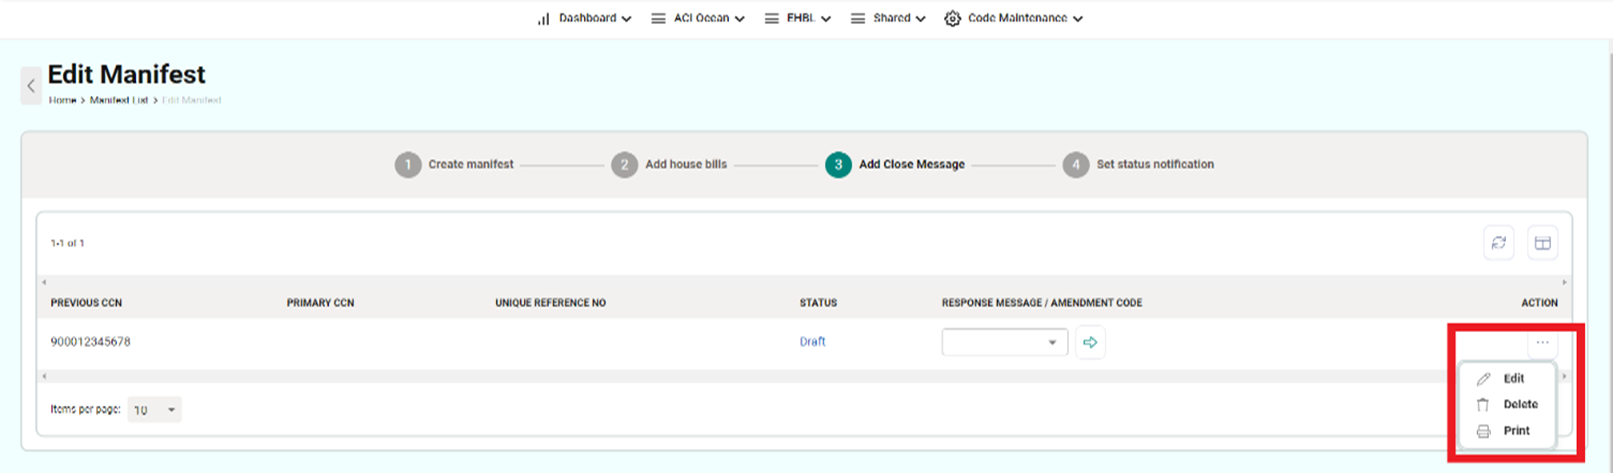Go back using the left chevron button
The image size is (1613, 473).
(x=31, y=86)
